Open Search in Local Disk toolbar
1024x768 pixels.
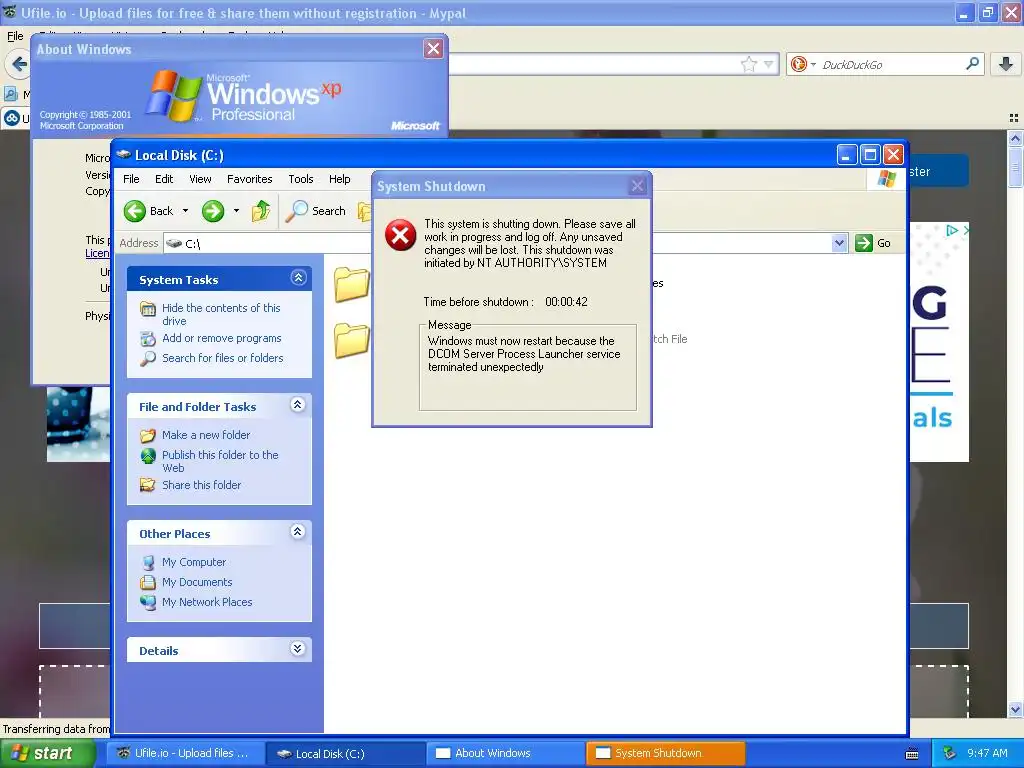pyautogui.click(x=316, y=211)
